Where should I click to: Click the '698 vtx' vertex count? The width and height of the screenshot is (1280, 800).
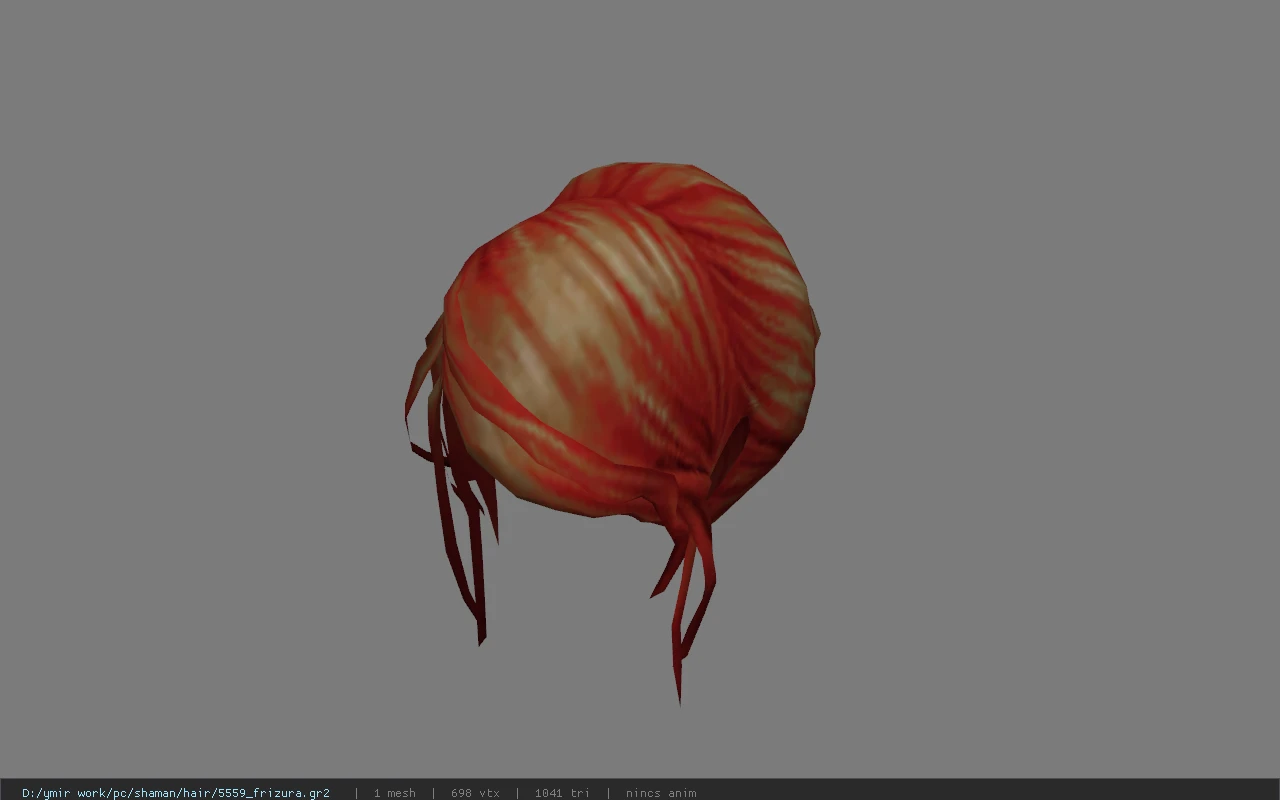pos(475,793)
